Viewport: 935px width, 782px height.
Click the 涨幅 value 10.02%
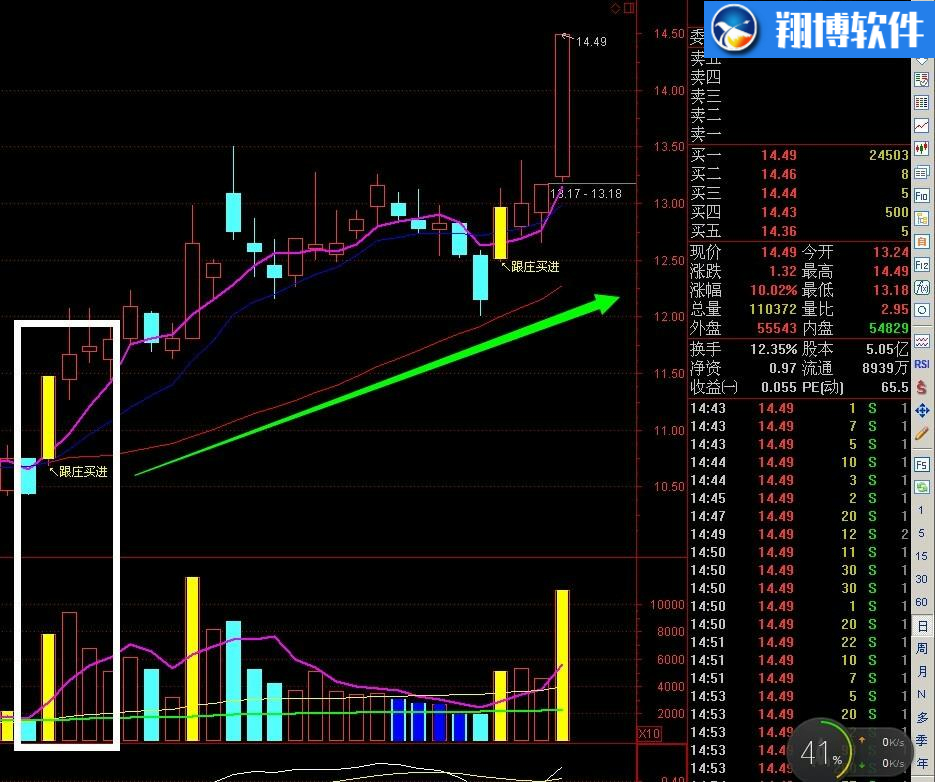pyautogui.click(x=773, y=290)
